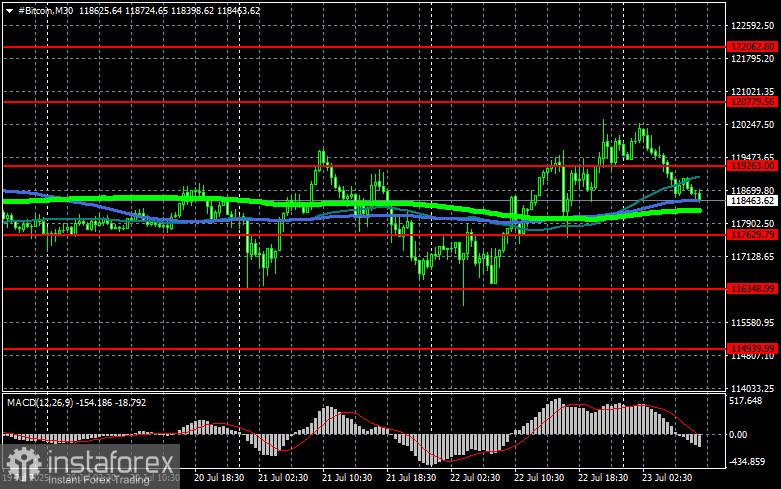This screenshot has width=781, height=489.
Task: Click the 122062.80 red price label
Action: click(x=752, y=47)
